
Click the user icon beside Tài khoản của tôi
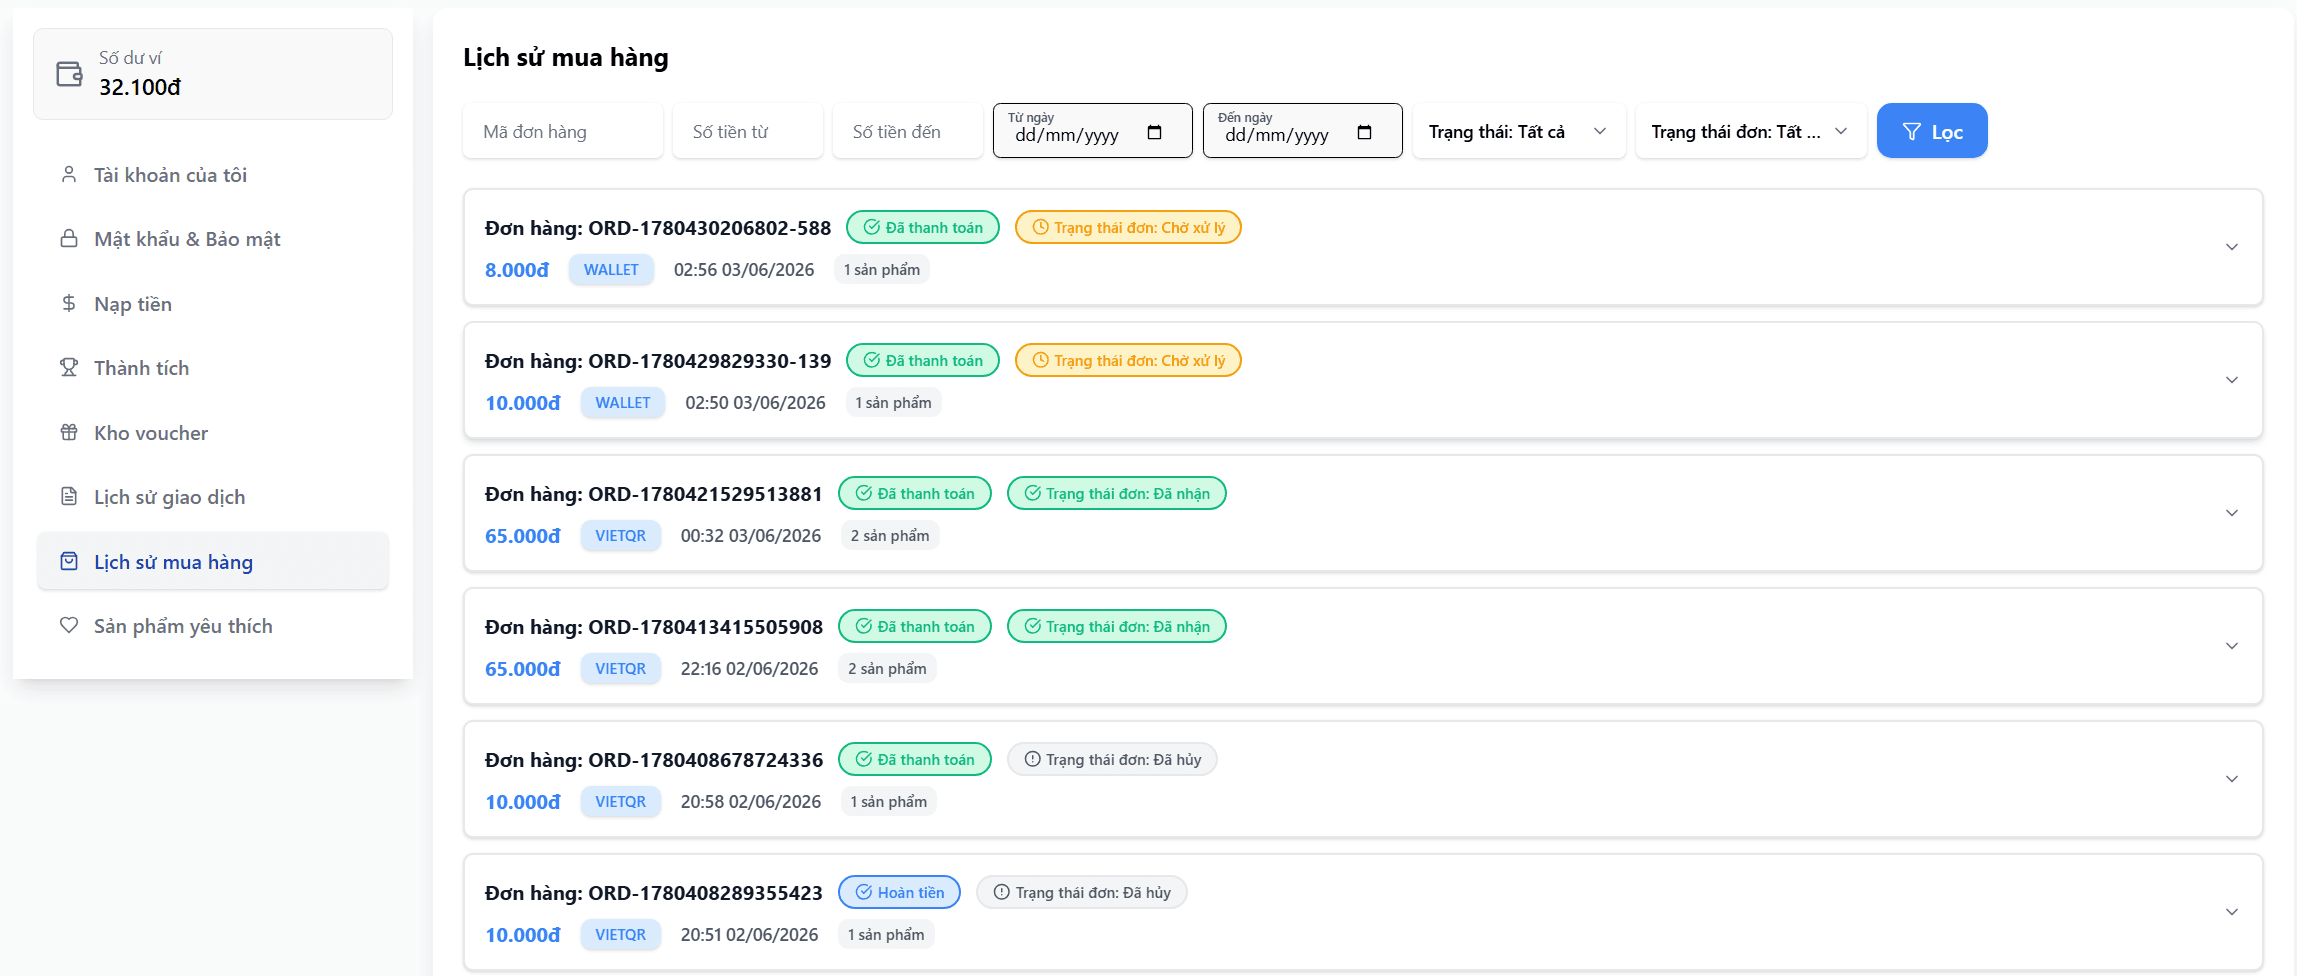(x=69, y=175)
